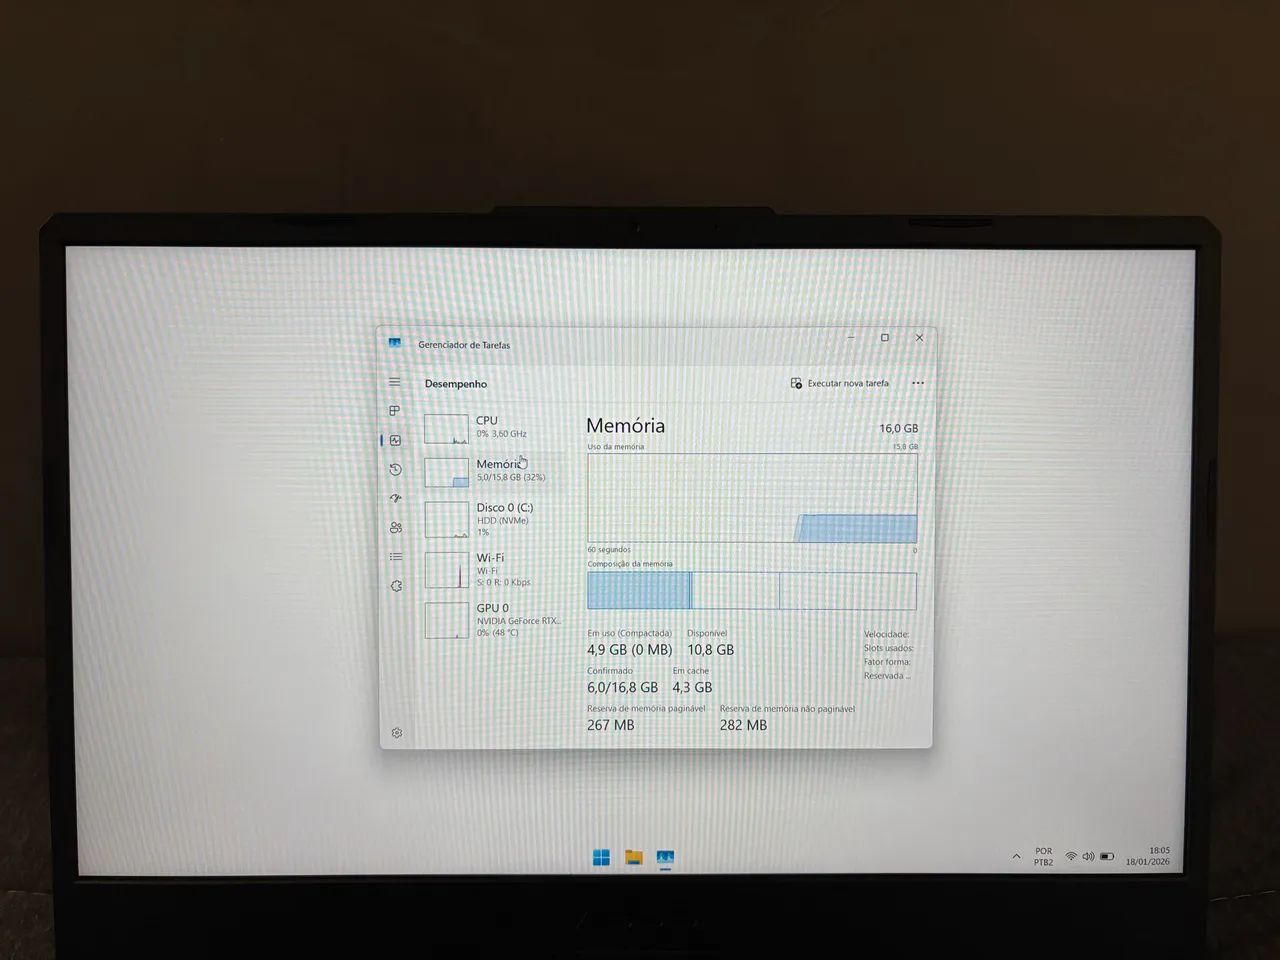The image size is (1280, 960).
Task: Open the Usuários sidebar icon
Action: pos(394,526)
